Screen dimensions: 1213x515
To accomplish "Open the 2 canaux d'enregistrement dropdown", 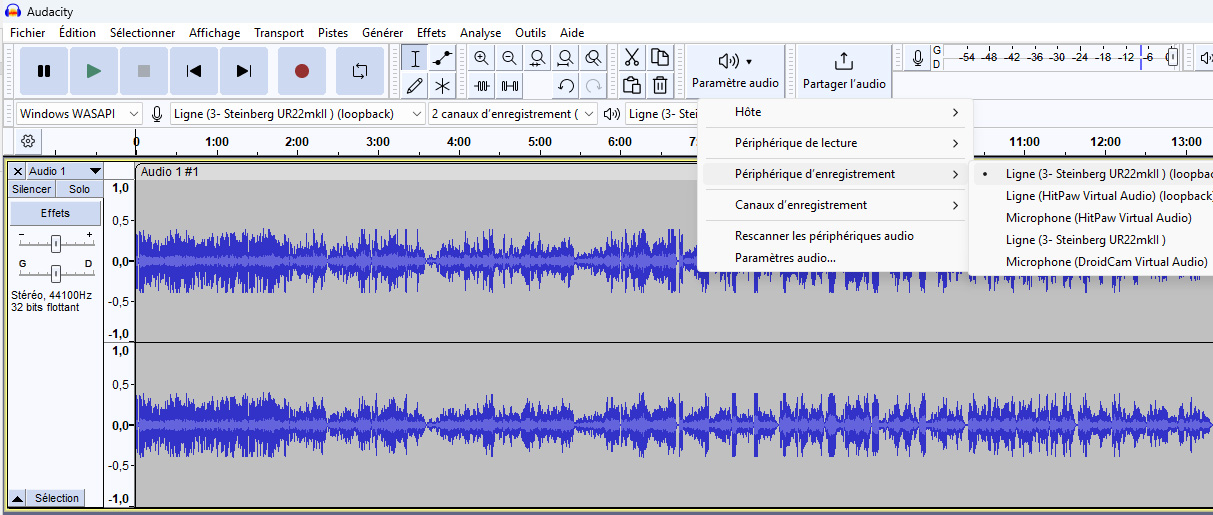I will (513, 114).
